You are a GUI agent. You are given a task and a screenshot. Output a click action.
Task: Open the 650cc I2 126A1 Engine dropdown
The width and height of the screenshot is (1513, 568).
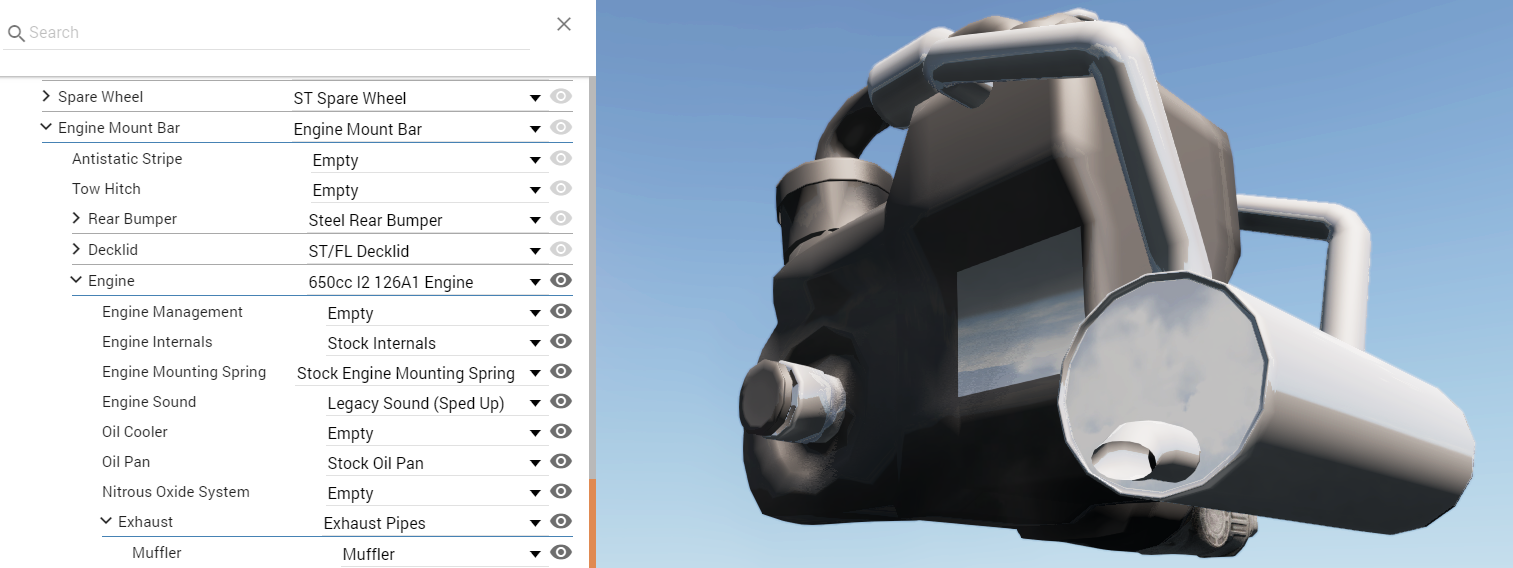click(427, 282)
